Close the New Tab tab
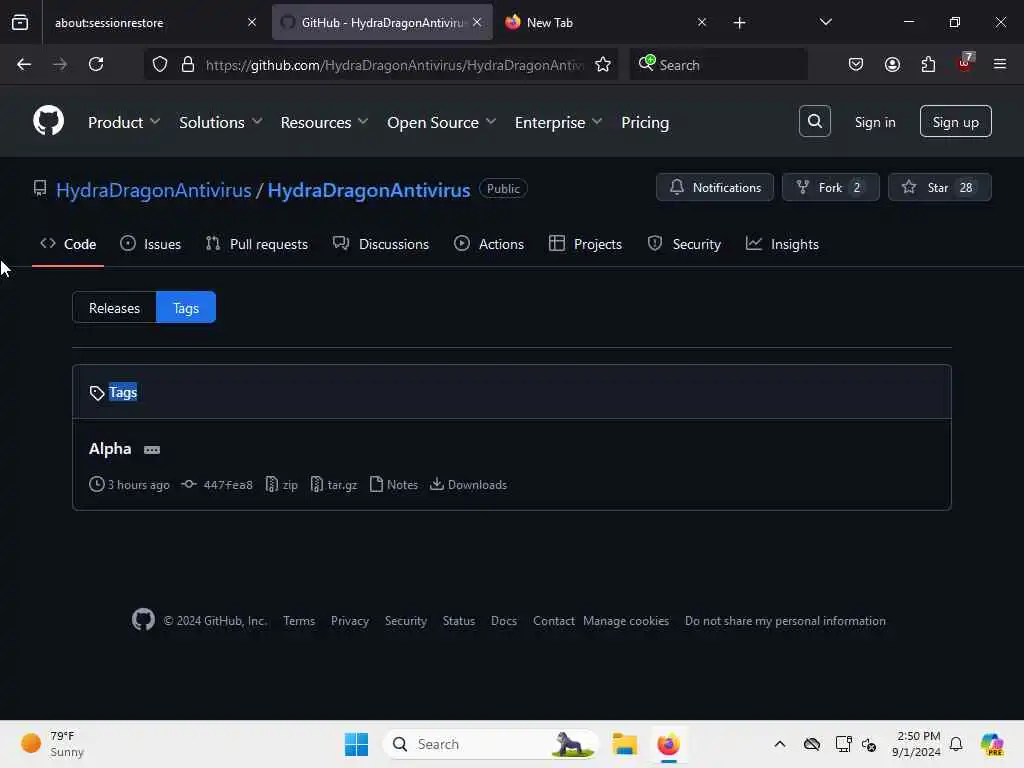Viewport: 1024px width, 768px height. tap(701, 22)
